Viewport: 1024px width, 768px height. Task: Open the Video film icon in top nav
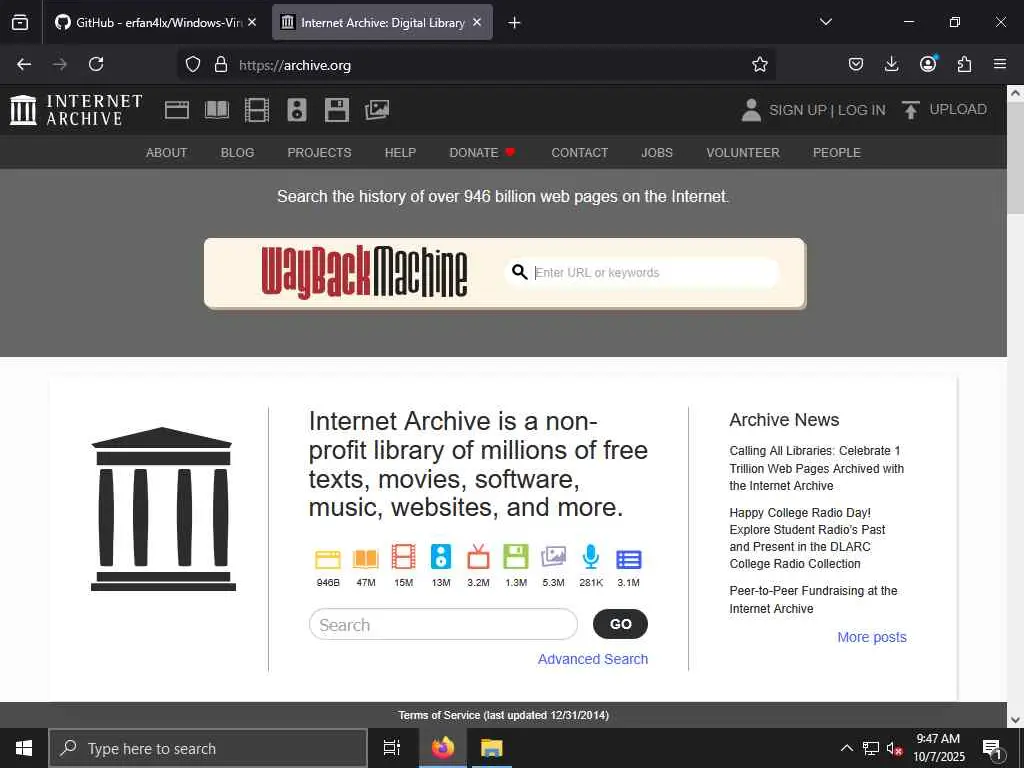pyautogui.click(x=257, y=110)
